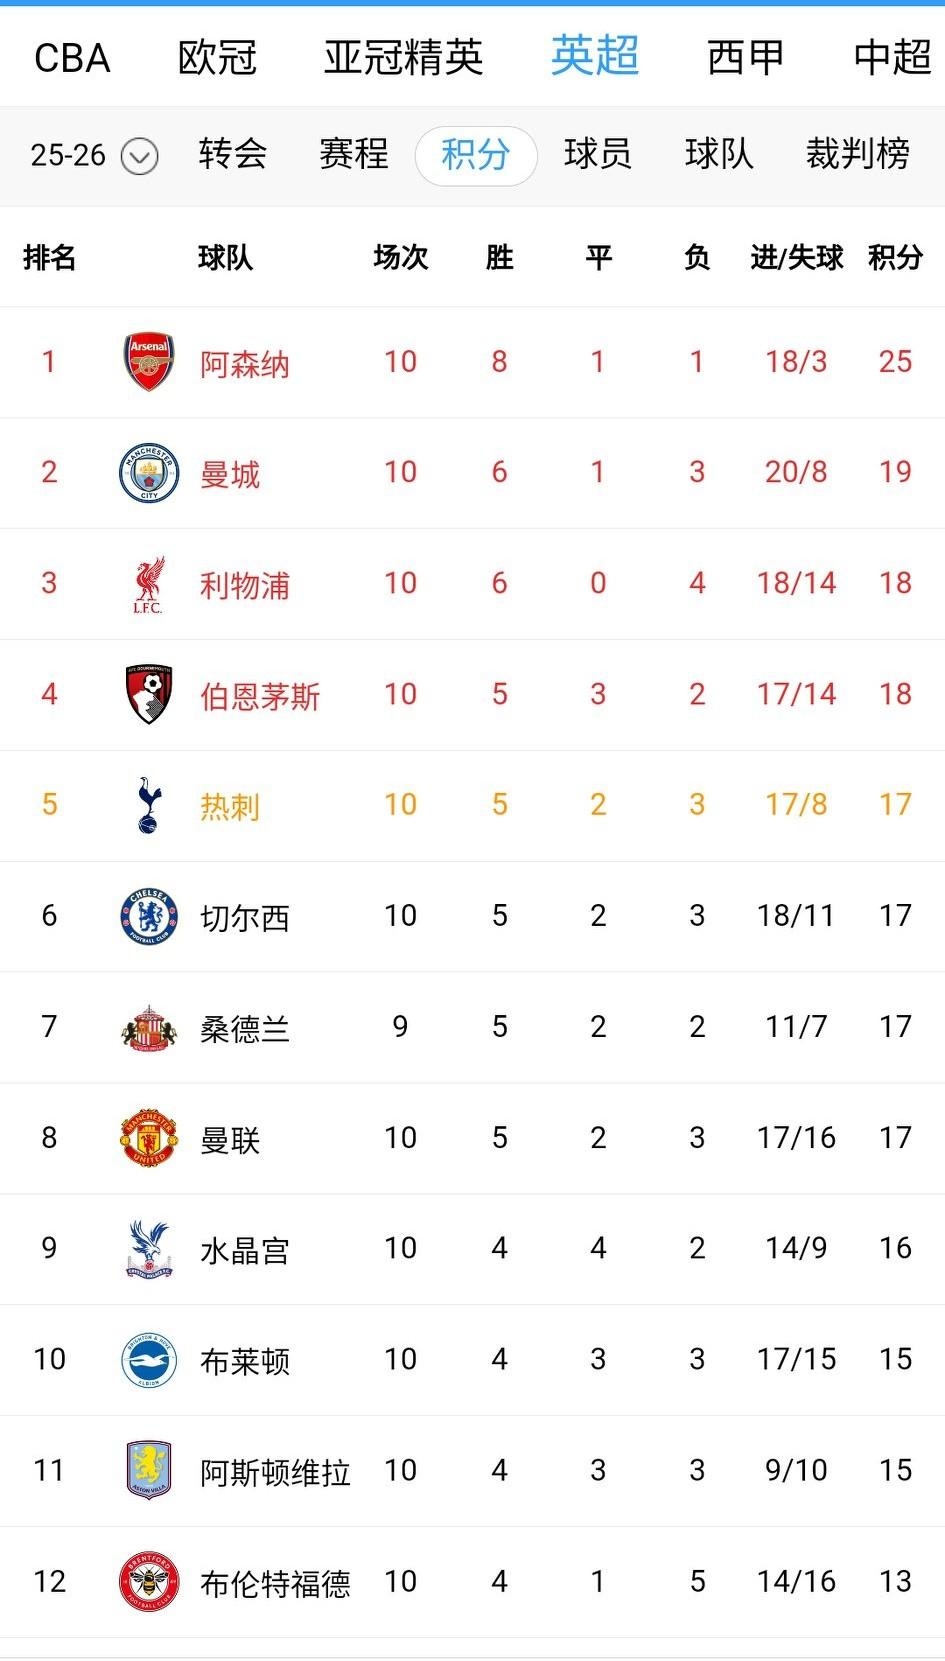Tap the Bournemouth club crest icon

tap(148, 694)
